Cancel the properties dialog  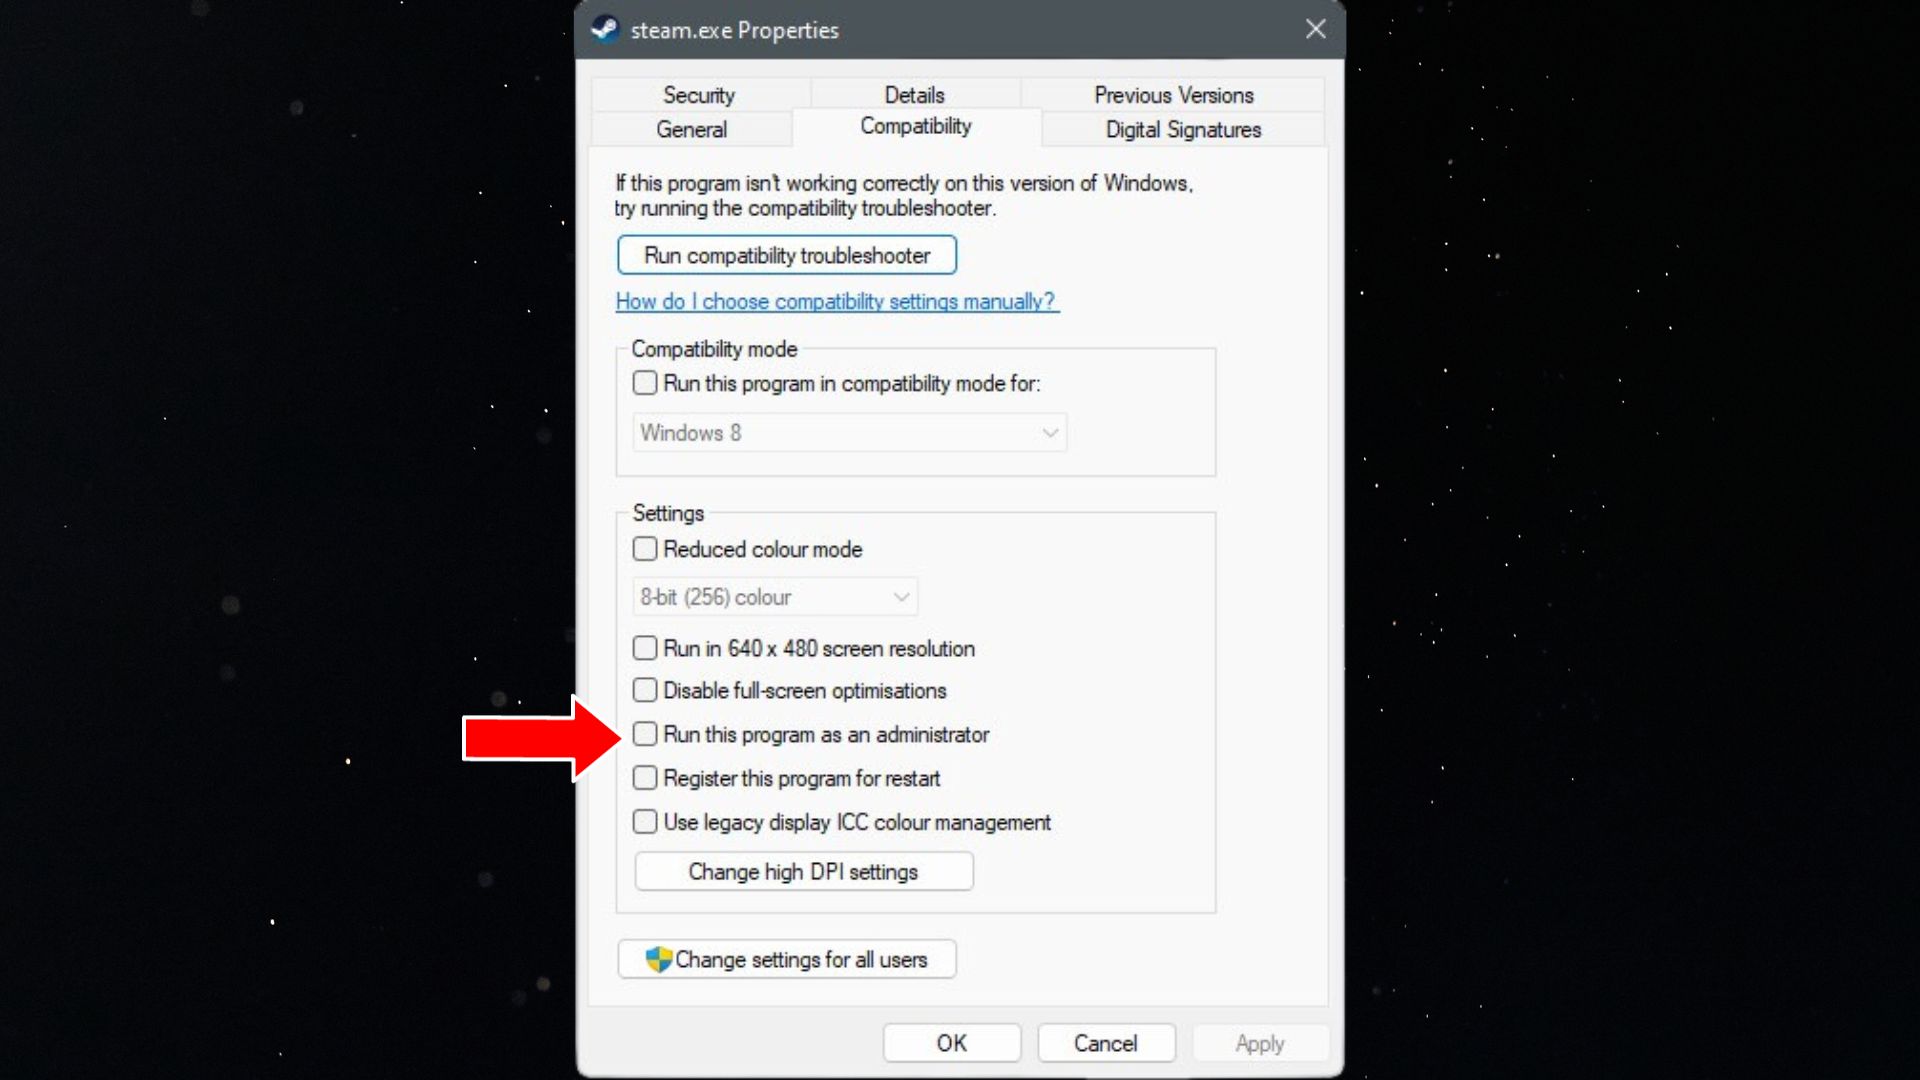coord(1106,1043)
